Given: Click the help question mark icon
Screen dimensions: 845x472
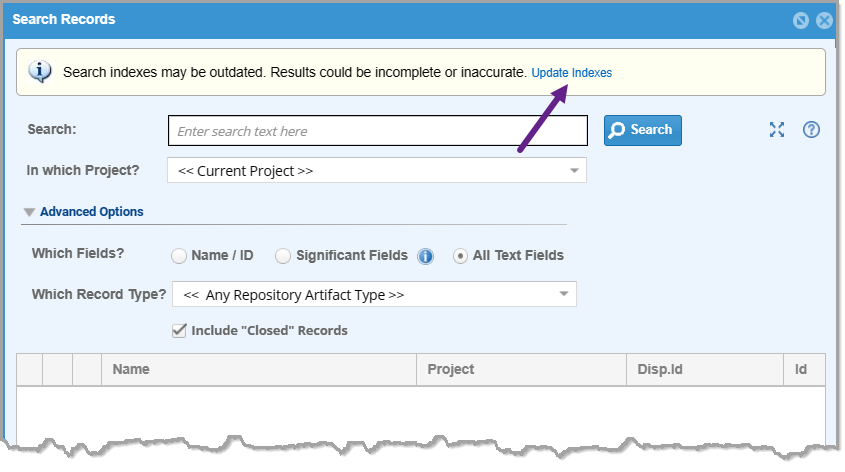Looking at the screenshot, I should pyautogui.click(x=811, y=130).
